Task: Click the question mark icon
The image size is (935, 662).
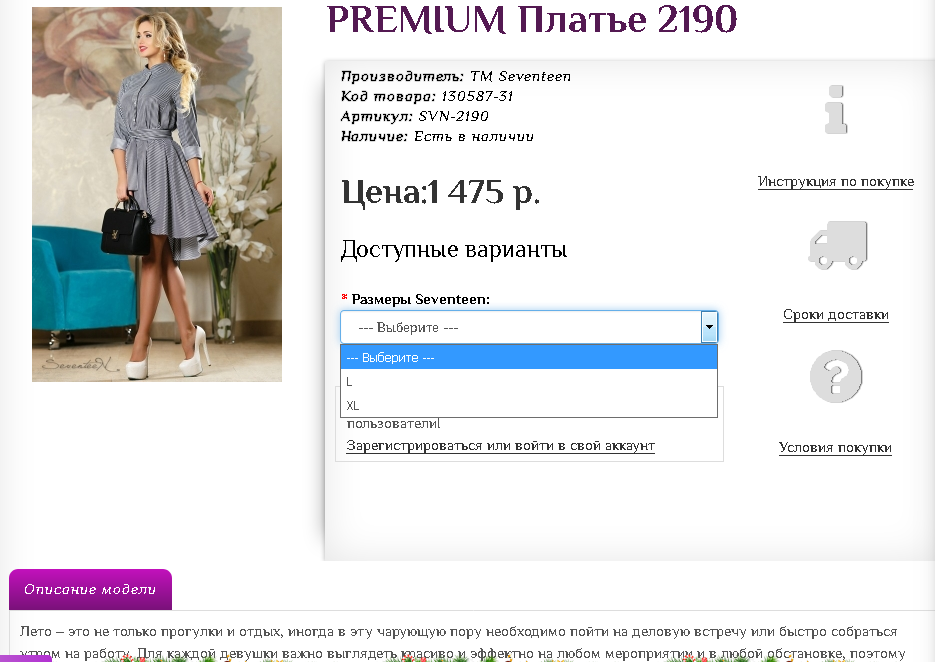Action: point(836,376)
